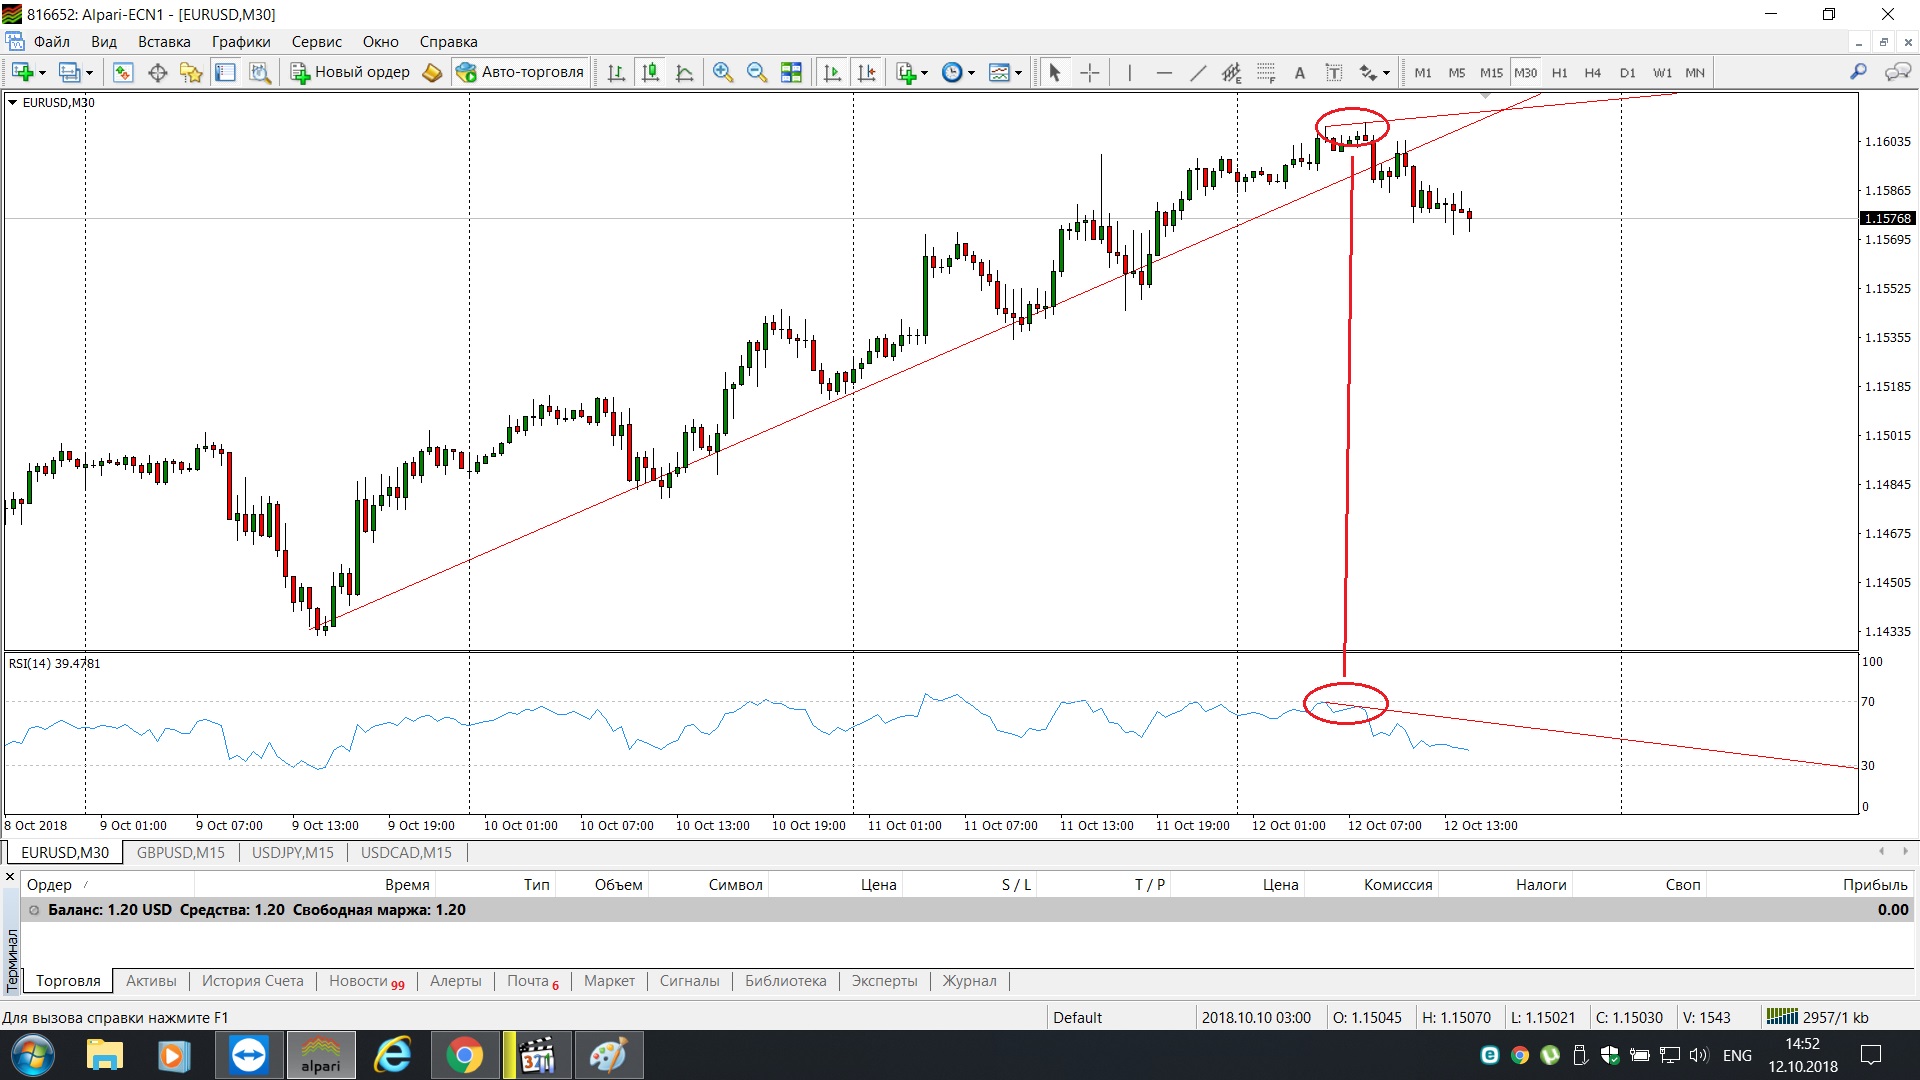This screenshot has height=1080, width=1920.
Task: Select the arrow cursor tool
Action: pos(1054,72)
